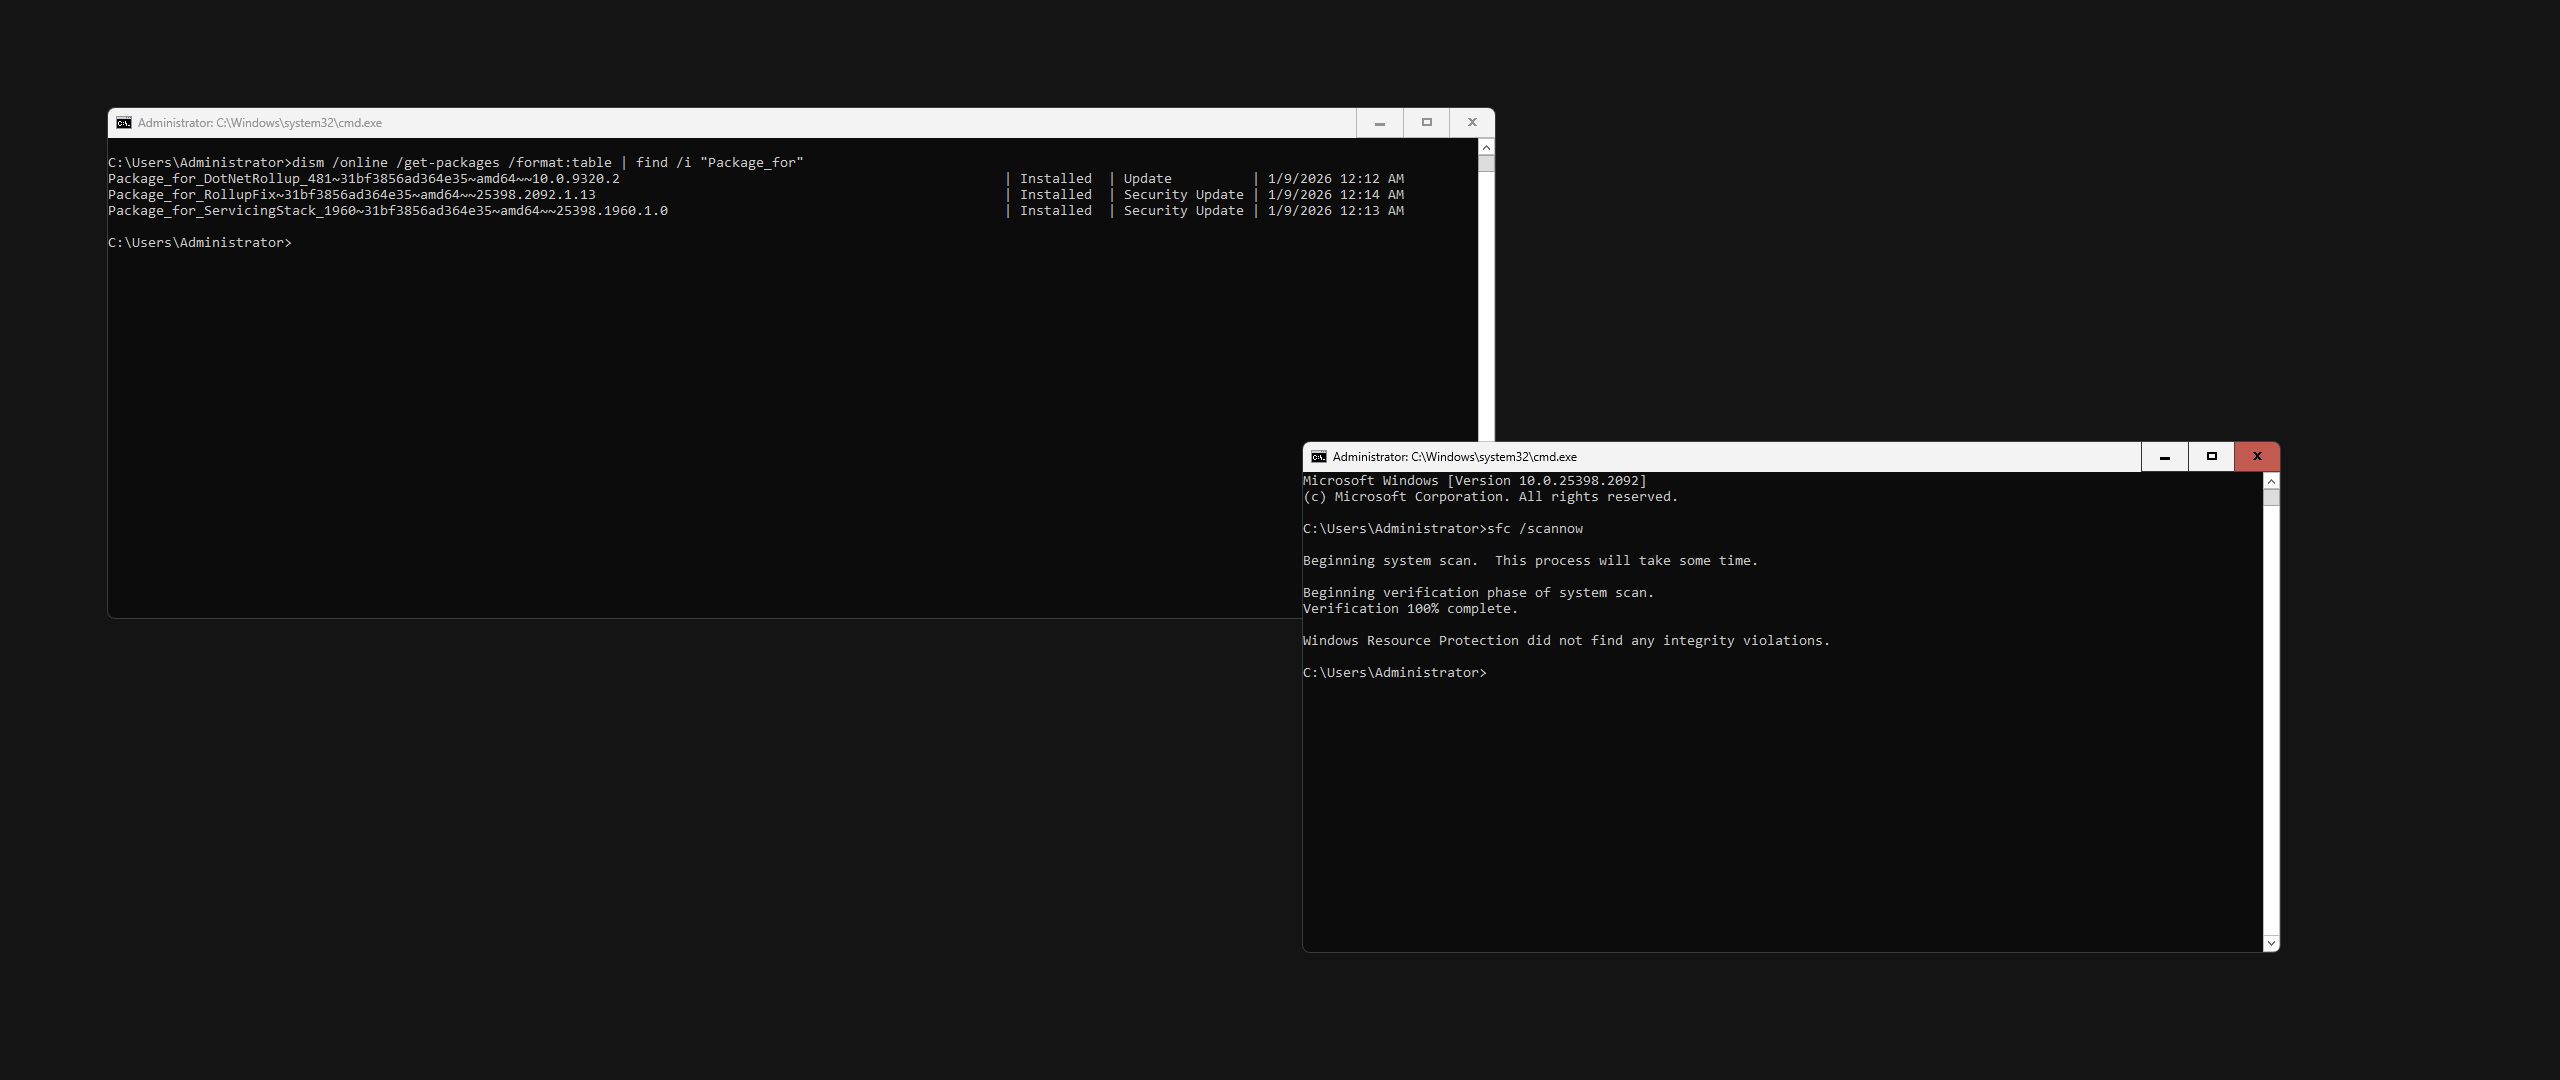Click the last prompt line in the sfc window
The image size is (2560, 1080).
(1394, 673)
